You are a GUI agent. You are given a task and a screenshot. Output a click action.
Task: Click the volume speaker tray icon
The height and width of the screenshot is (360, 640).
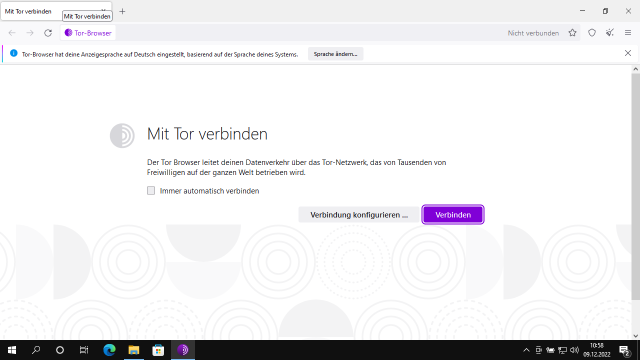tap(574, 350)
